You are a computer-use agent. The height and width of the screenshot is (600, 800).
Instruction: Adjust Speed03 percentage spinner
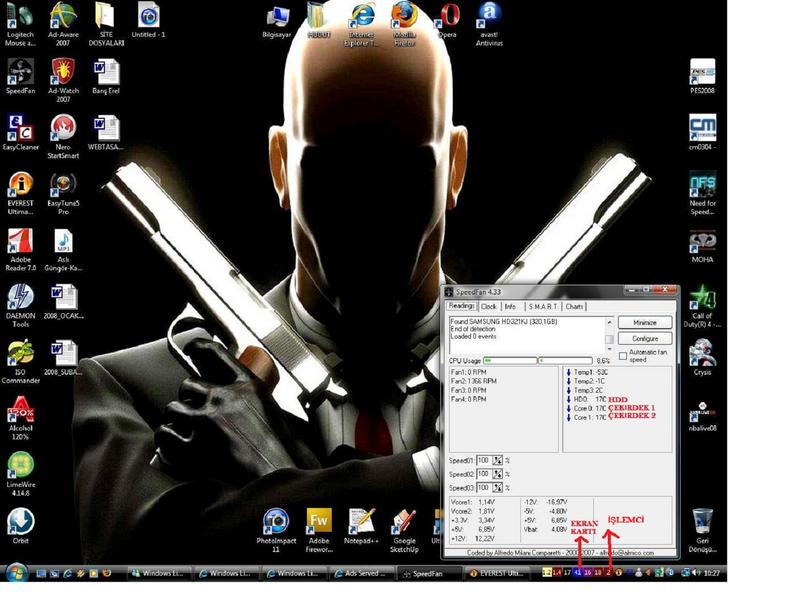(x=497, y=488)
